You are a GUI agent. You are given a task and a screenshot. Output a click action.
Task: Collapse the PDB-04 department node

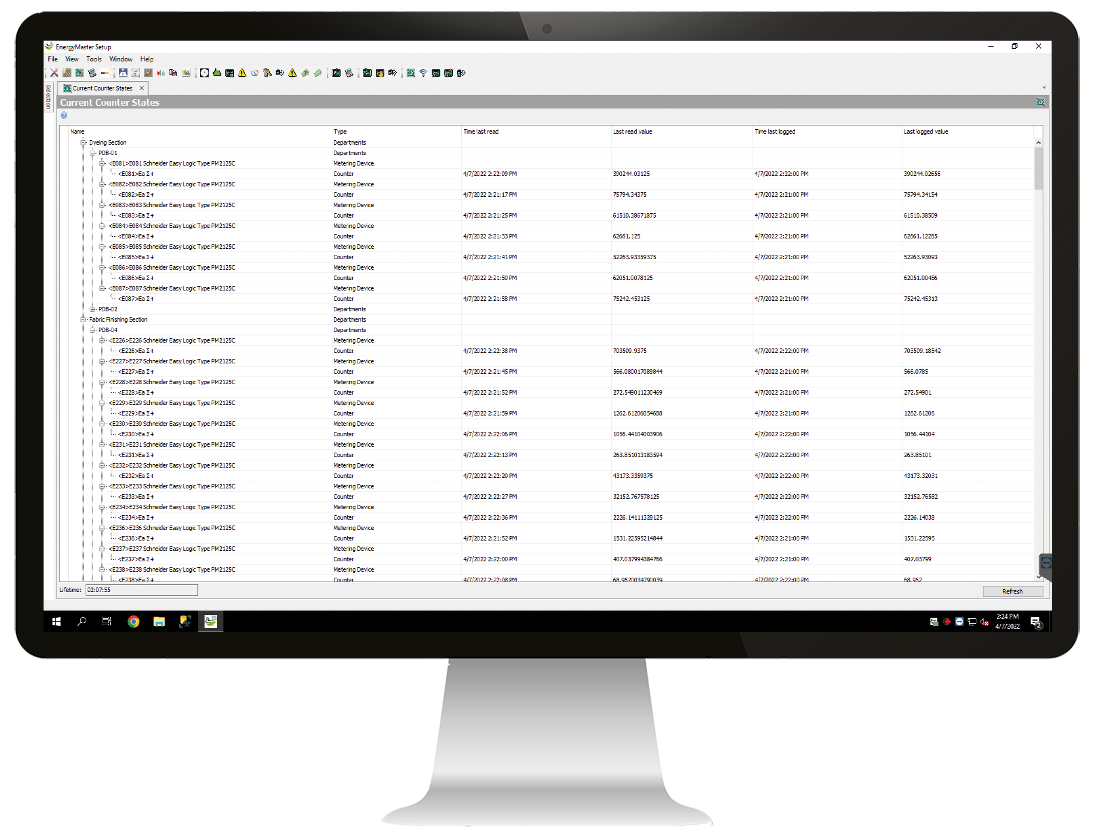(93, 330)
